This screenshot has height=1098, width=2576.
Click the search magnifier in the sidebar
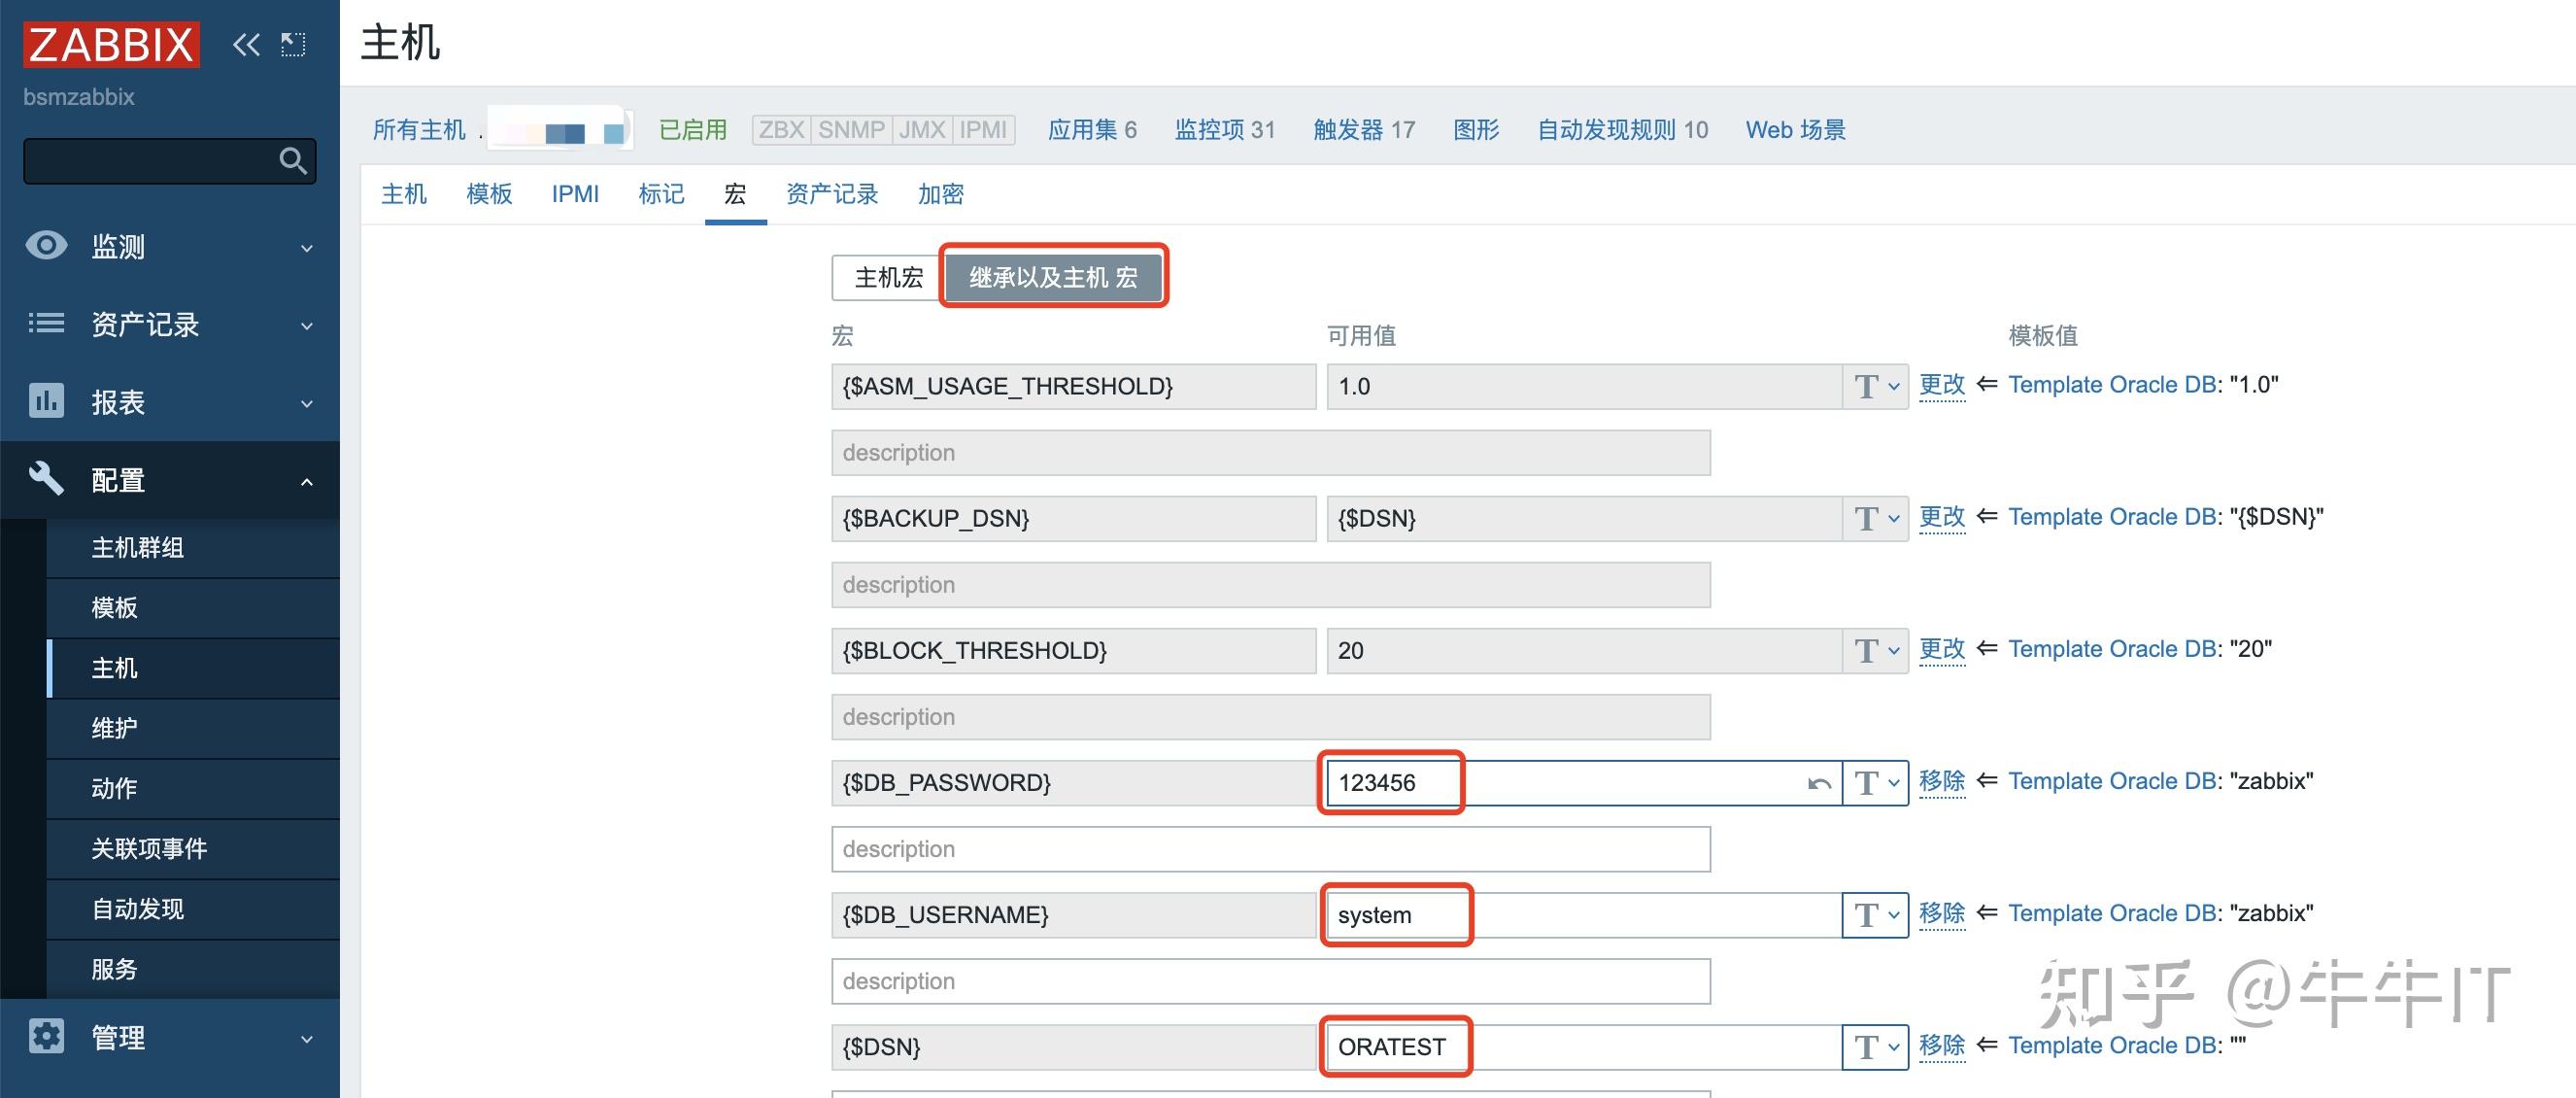pos(293,160)
